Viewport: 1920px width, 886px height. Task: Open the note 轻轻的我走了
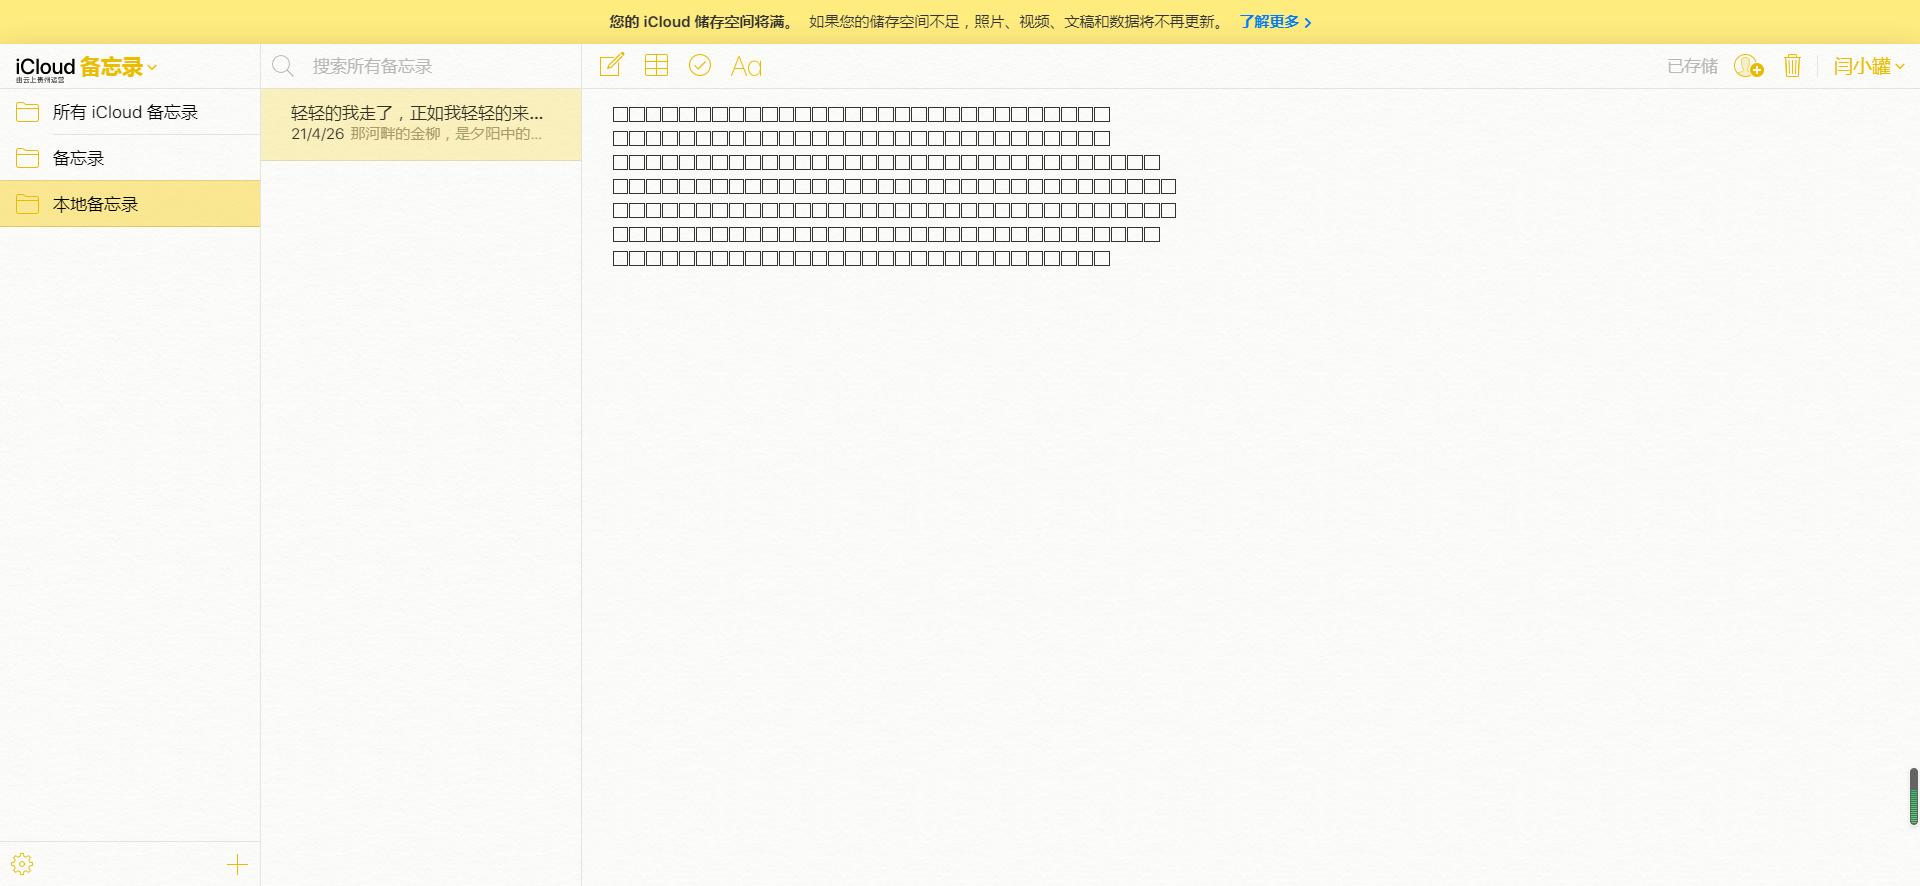point(421,124)
